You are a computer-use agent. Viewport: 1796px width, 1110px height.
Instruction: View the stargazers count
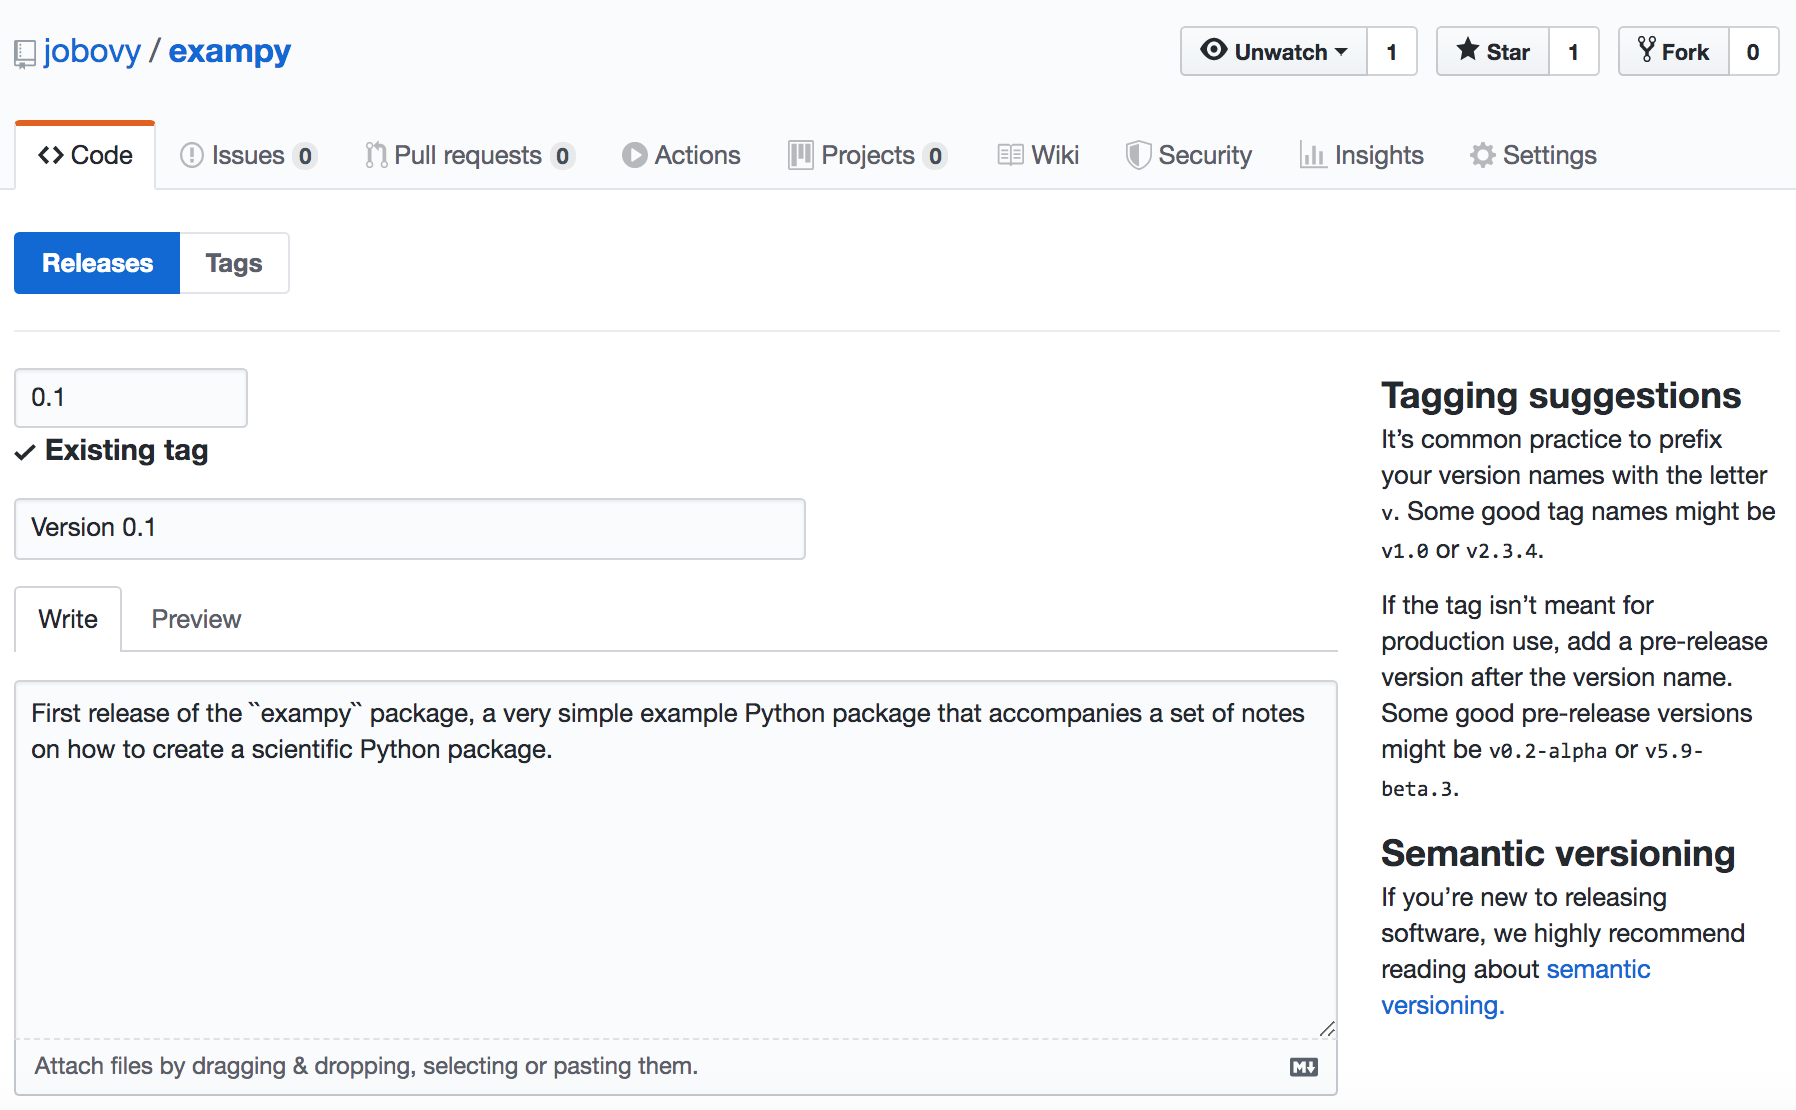[1574, 51]
